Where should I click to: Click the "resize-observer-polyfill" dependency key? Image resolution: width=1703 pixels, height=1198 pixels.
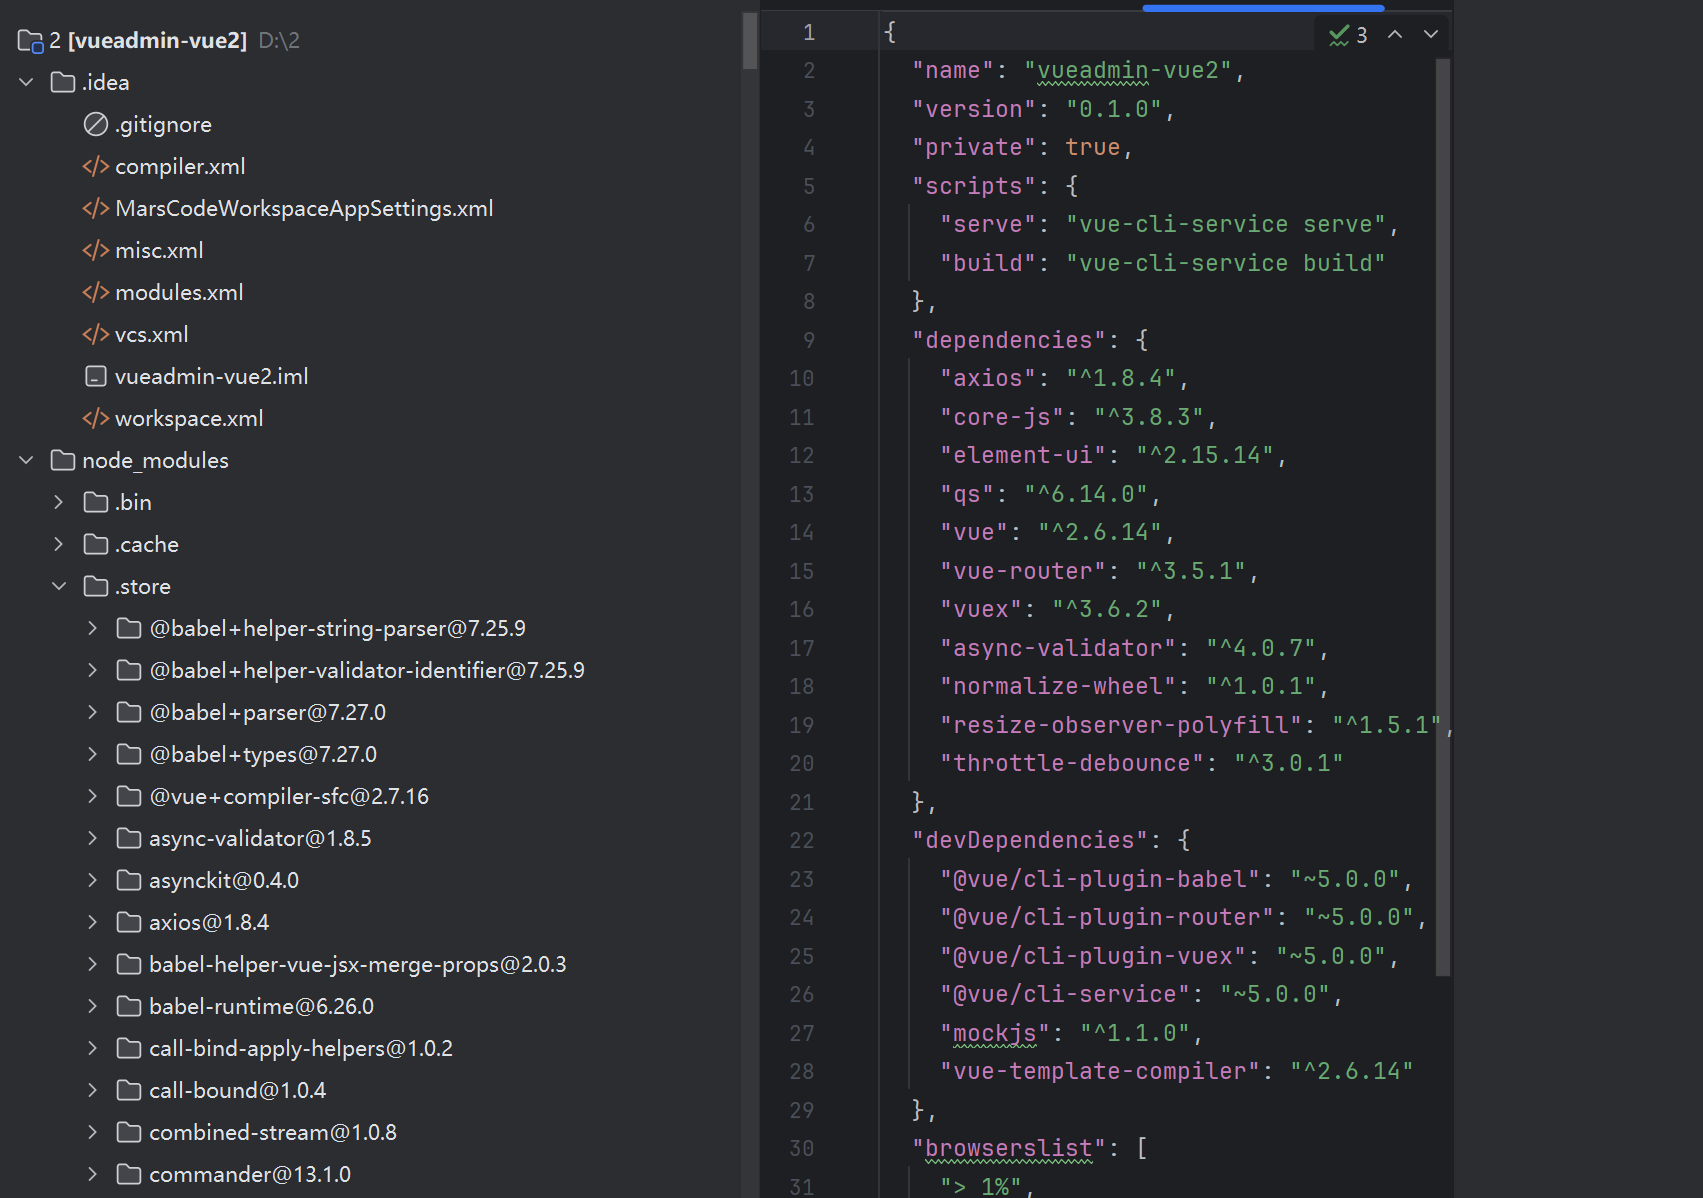[1120, 725]
